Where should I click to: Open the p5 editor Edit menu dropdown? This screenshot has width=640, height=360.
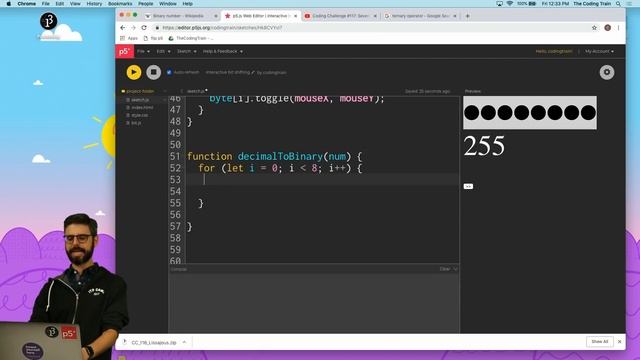pos(163,51)
